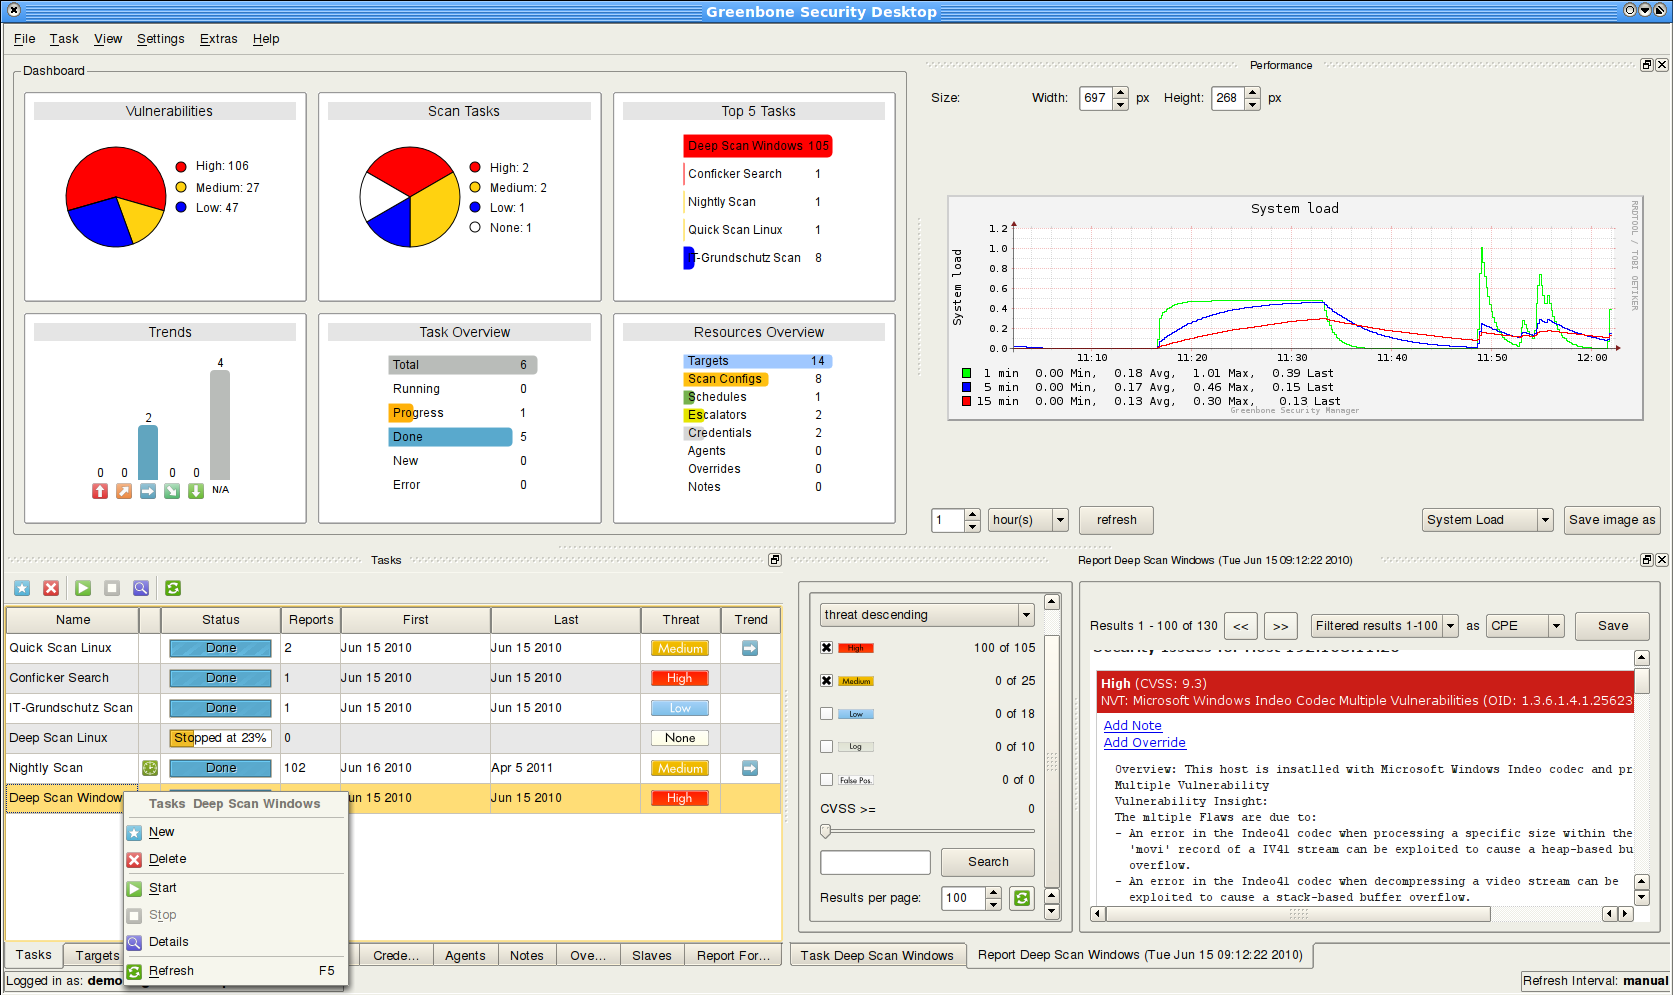Click the orange rising trend icon in Trends
Image resolution: width=1673 pixels, height=995 pixels.
pyautogui.click(x=124, y=491)
